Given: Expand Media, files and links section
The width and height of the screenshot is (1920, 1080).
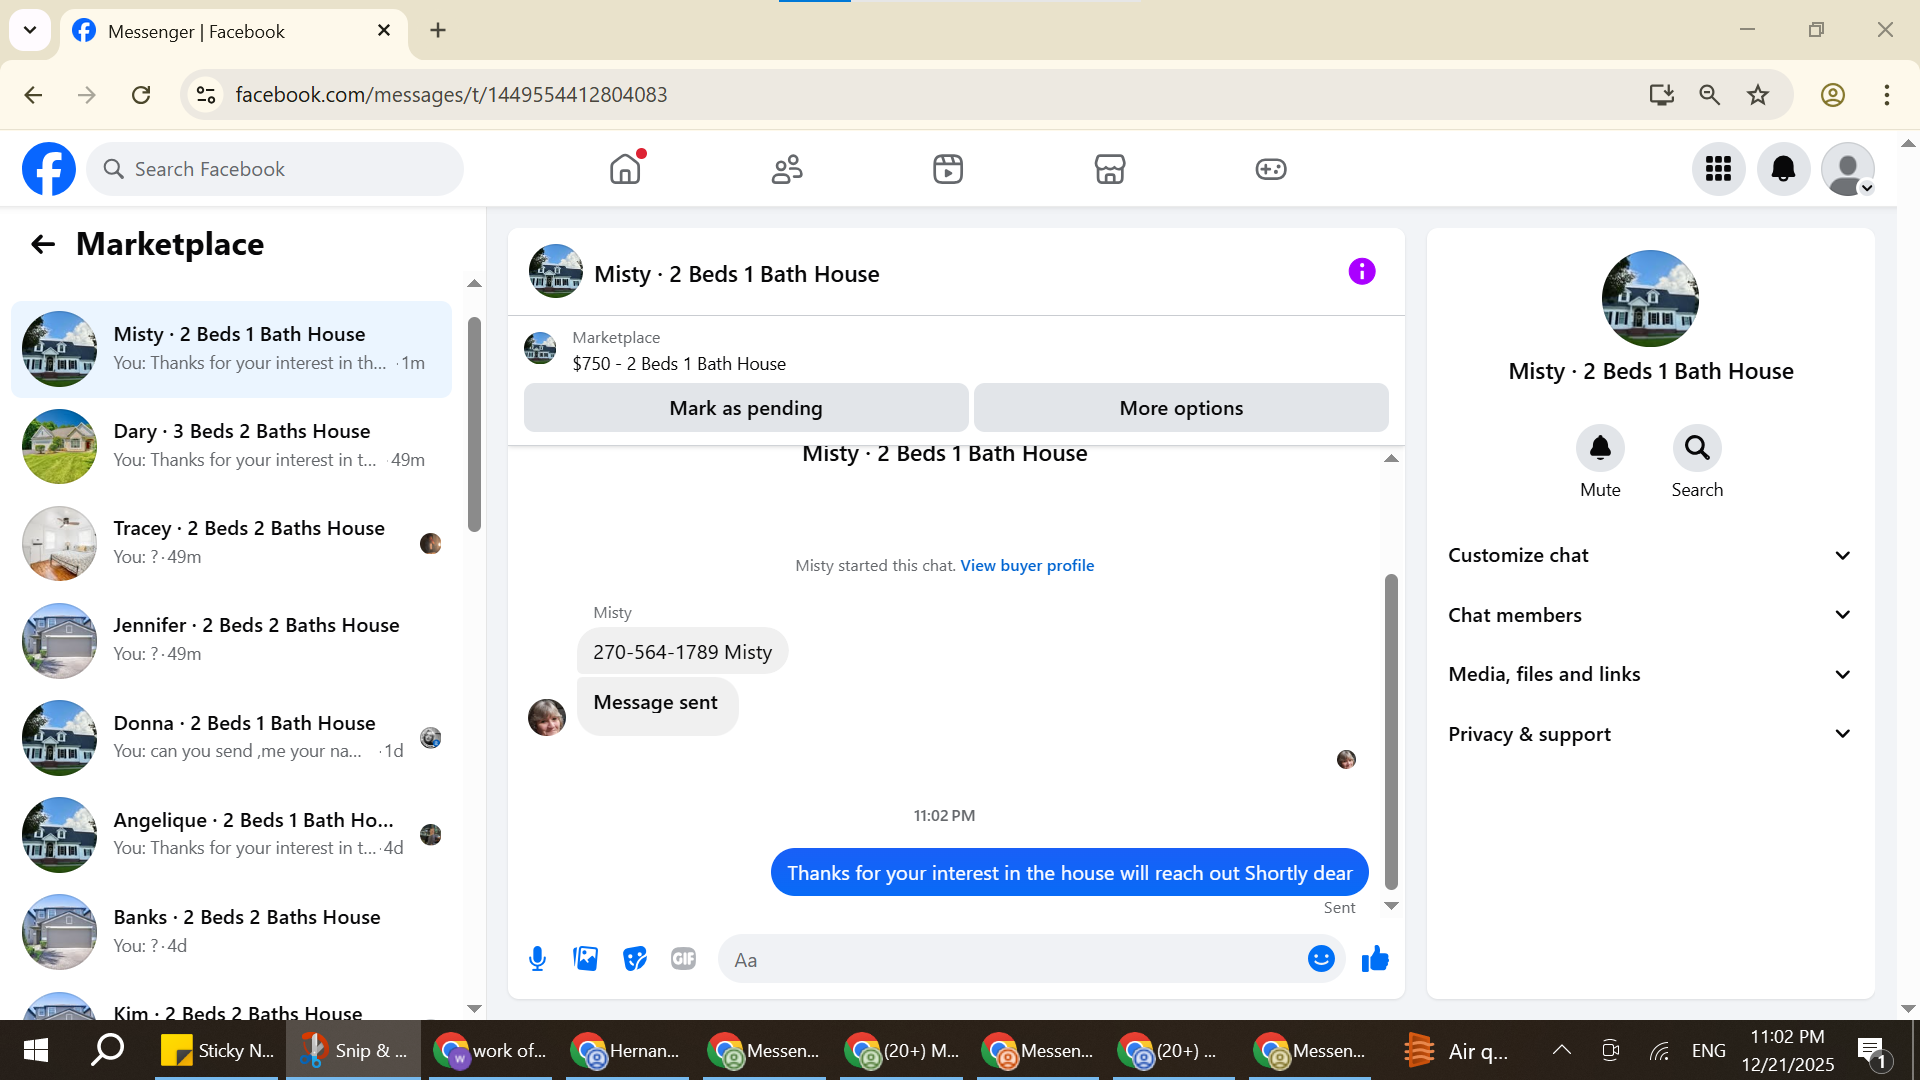Looking at the screenshot, I should click(1650, 674).
